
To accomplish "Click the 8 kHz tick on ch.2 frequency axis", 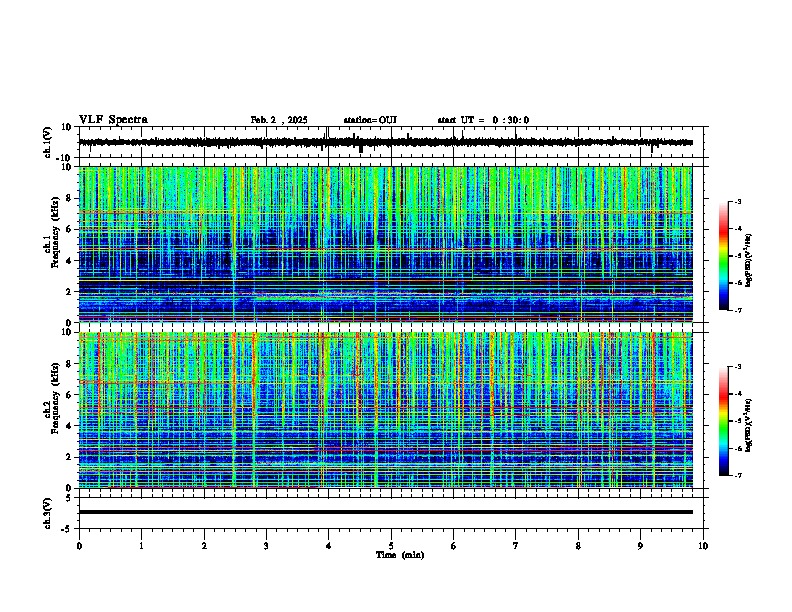I will click(71, 364).
